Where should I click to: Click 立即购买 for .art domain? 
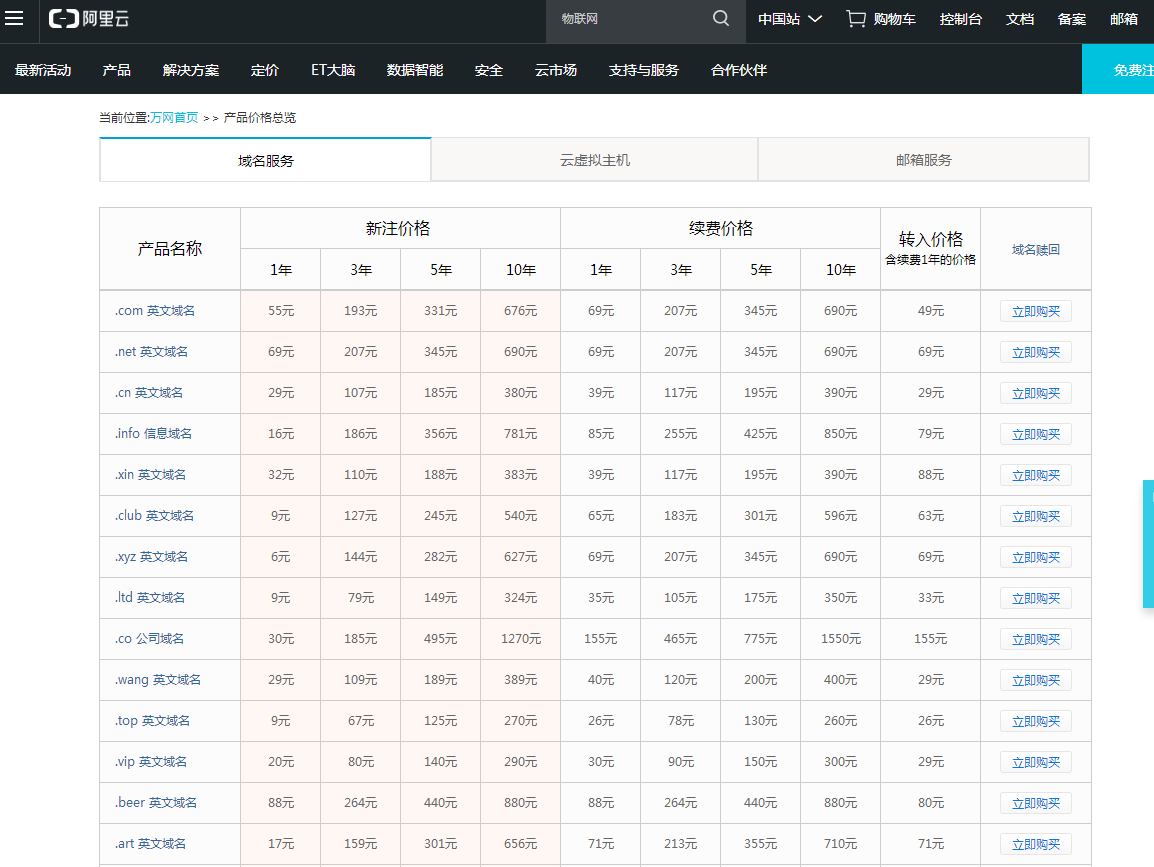pyautogui.click(x=1036, y=845)
